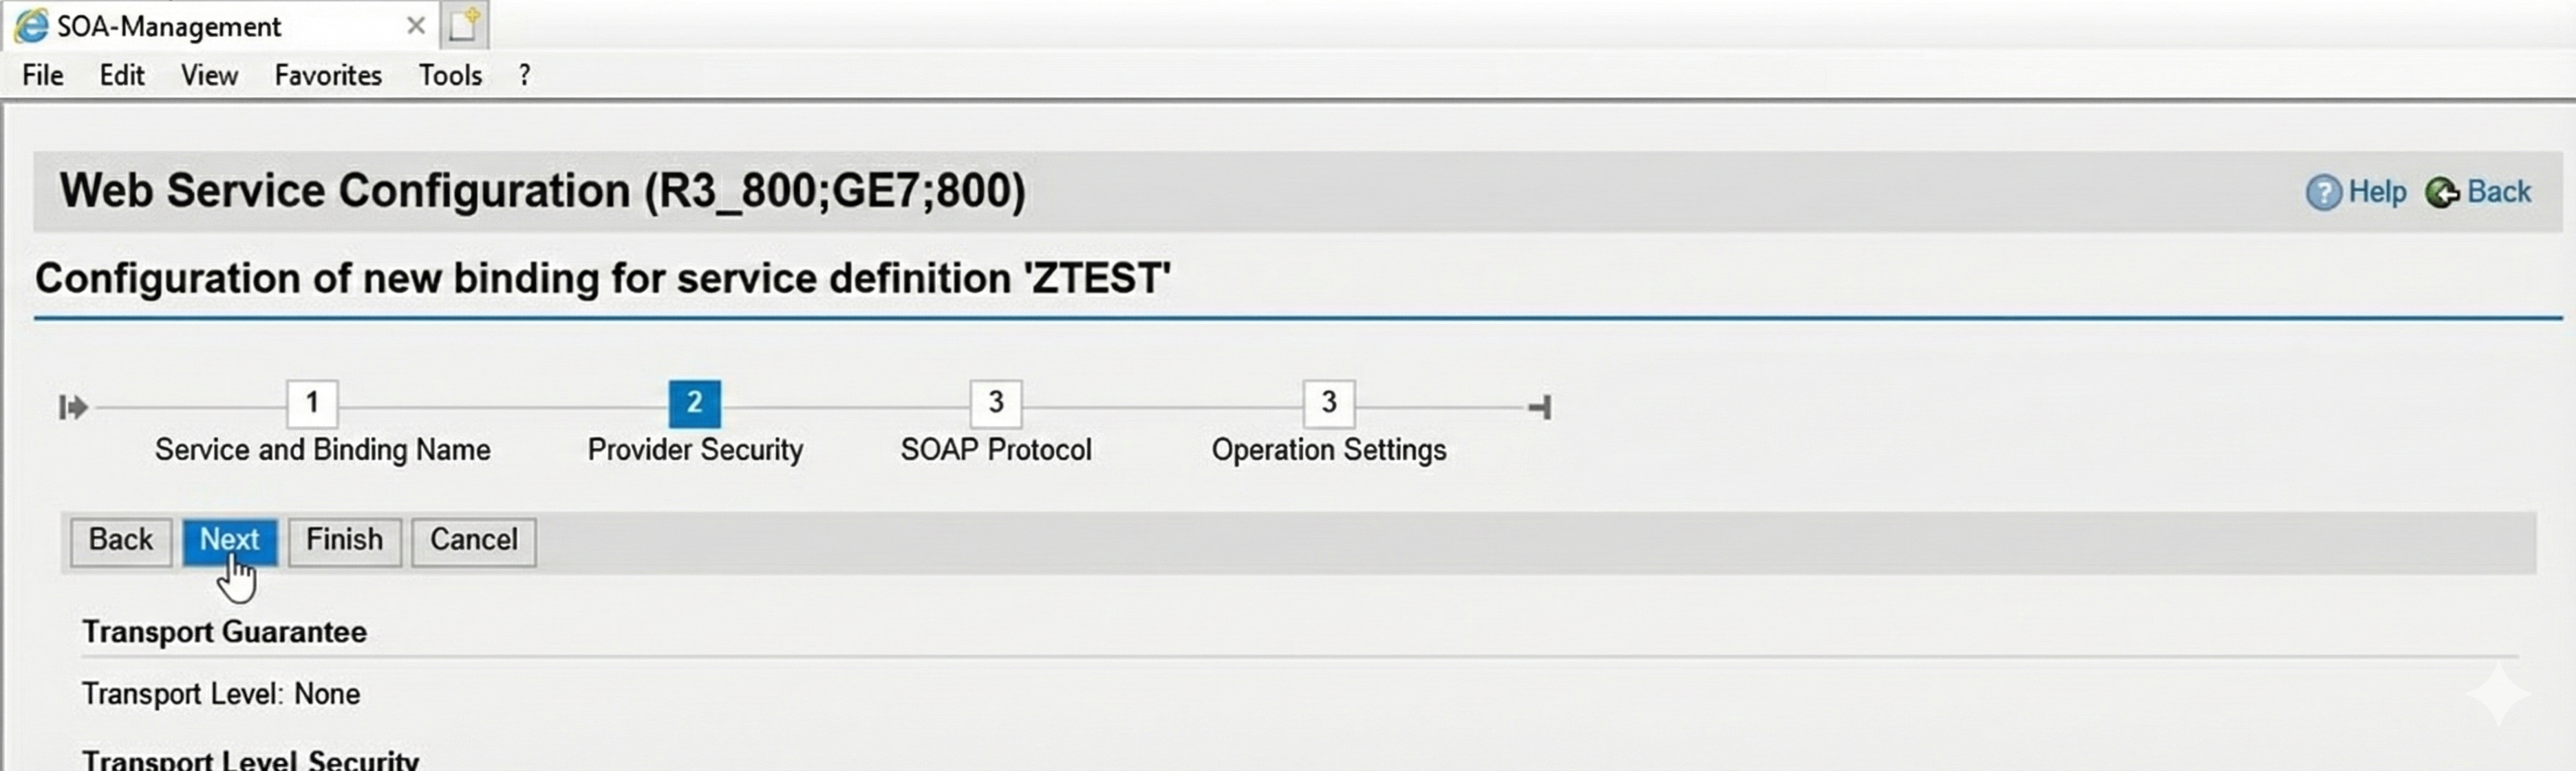Close the SOA-Management tab
The width and height of the screenshot is (2576, 771).
416,26
